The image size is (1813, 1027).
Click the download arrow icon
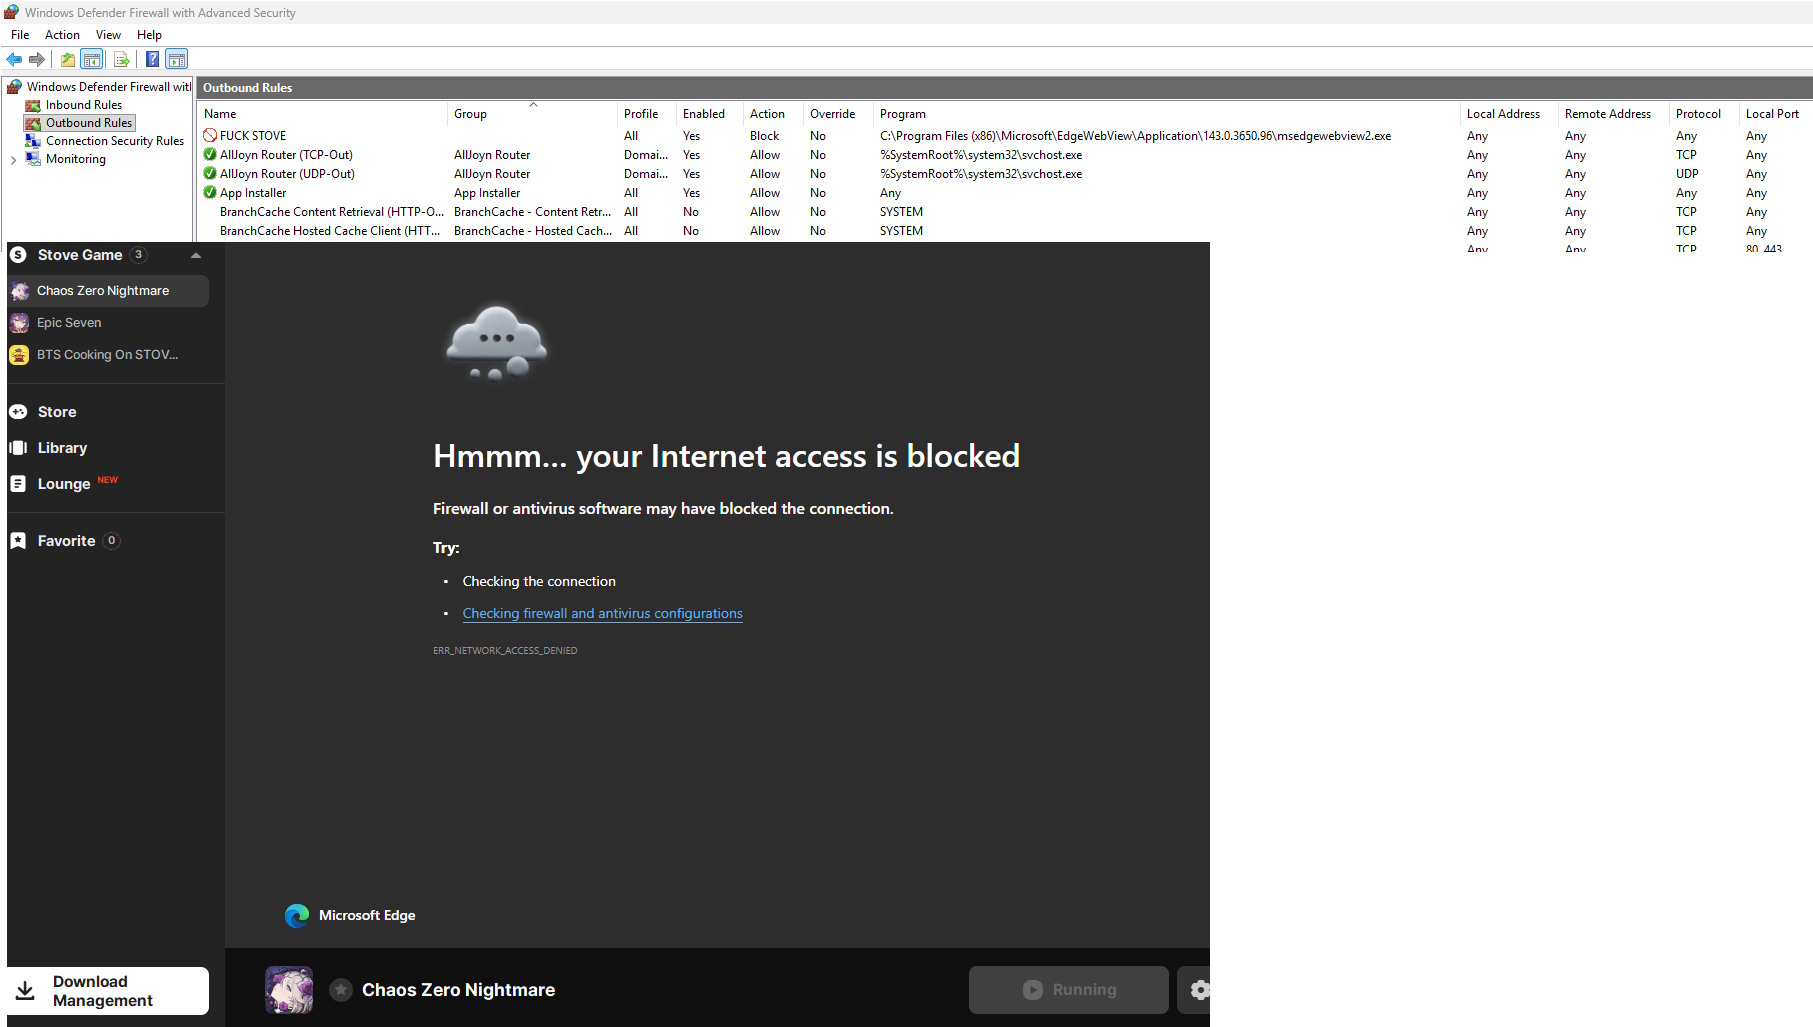[26, 991]
